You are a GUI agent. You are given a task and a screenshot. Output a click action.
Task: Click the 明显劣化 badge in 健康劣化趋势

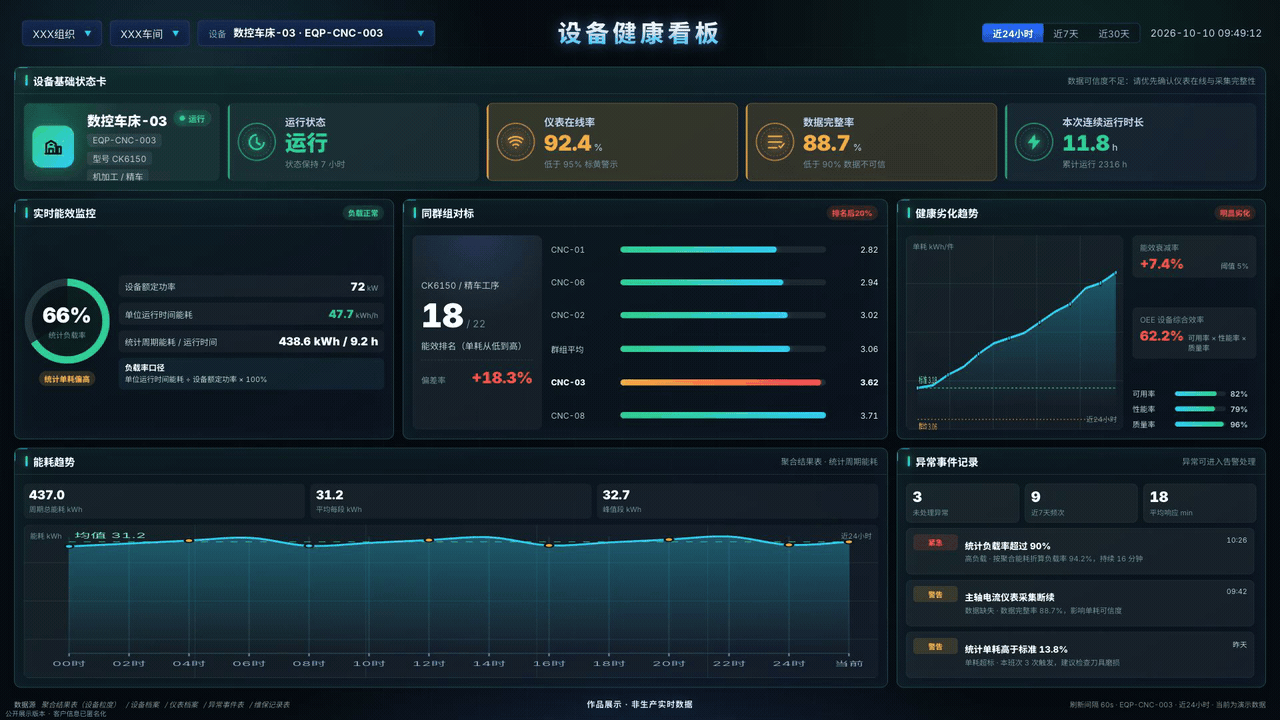point(1233,213)
